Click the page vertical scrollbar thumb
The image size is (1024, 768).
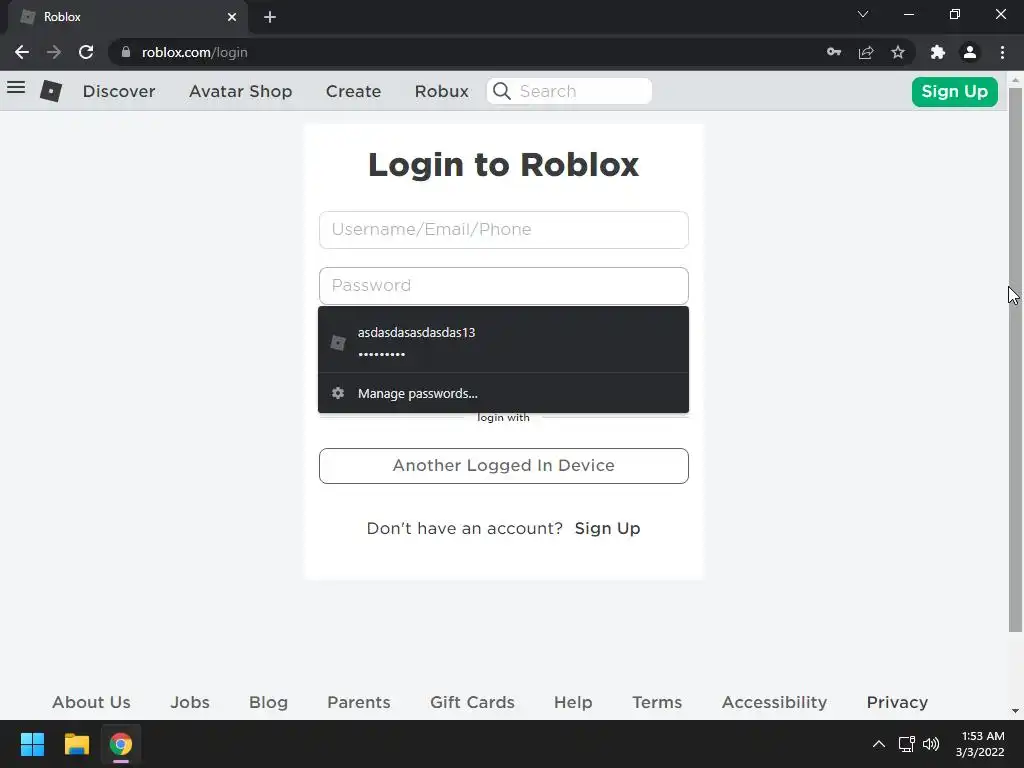click(1015, 359)
